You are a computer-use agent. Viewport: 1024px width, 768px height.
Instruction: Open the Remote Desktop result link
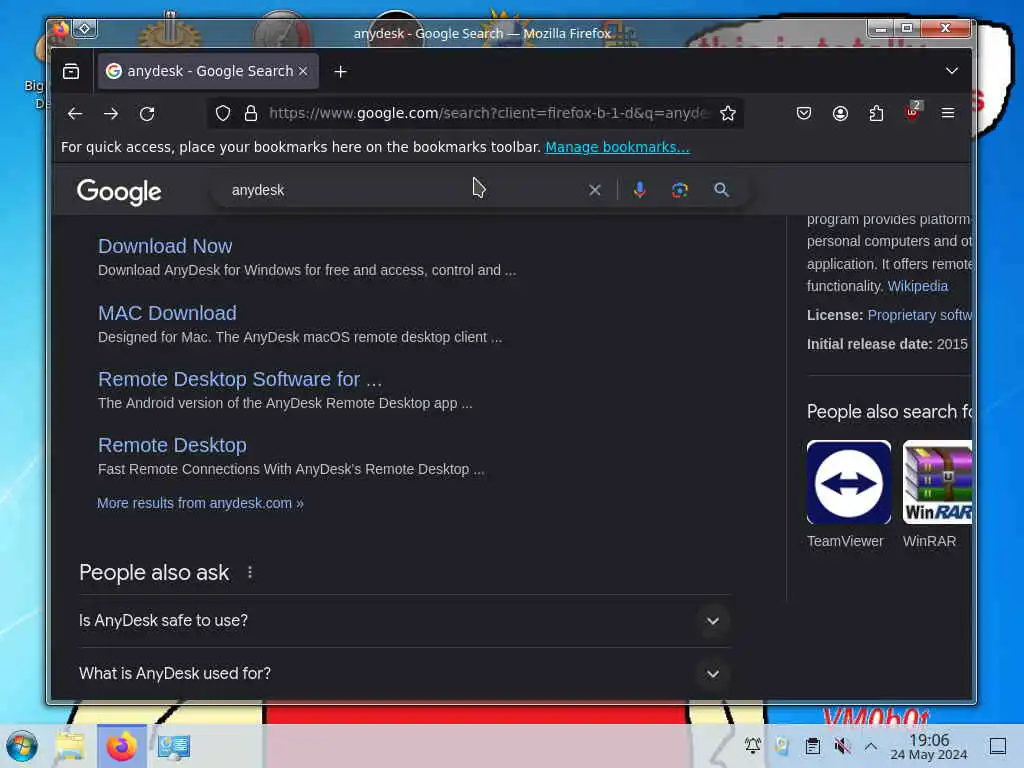click(x=172, y=445)
